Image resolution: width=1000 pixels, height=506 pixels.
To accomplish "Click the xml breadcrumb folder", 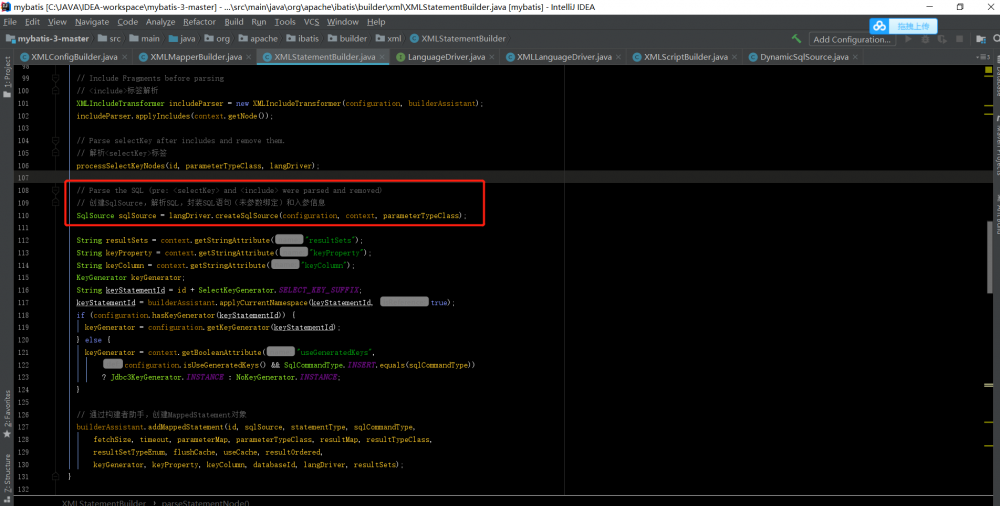I will 388,39.
